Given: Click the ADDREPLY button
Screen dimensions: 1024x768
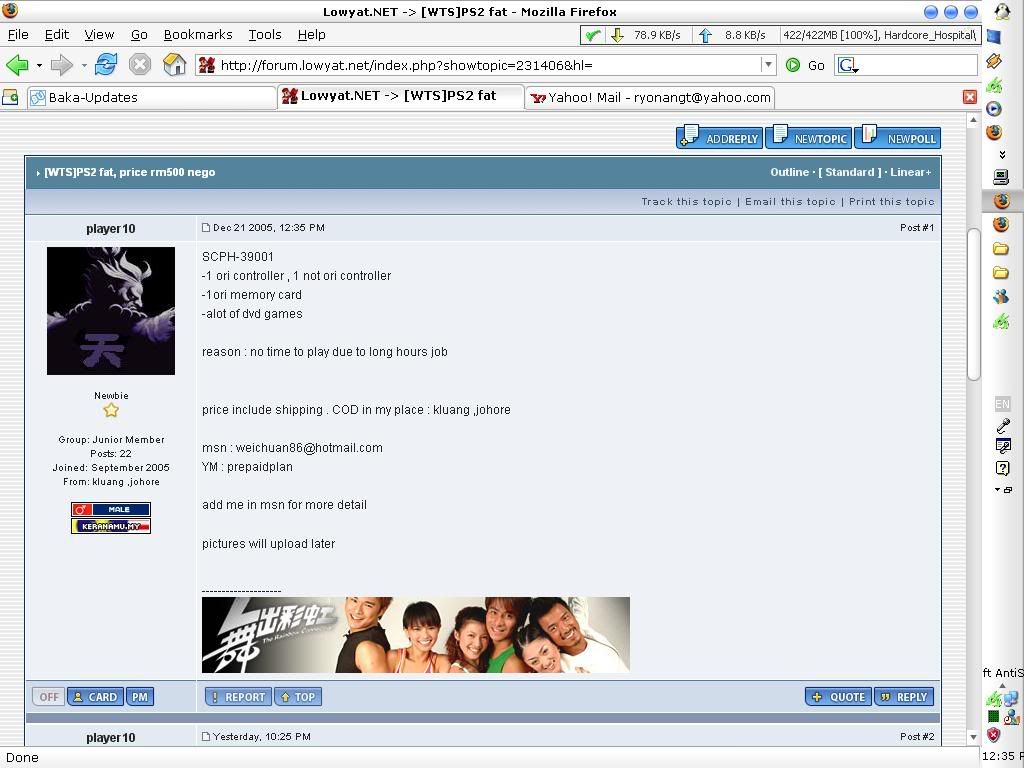Looking at the screenshot, I should 720,138.
